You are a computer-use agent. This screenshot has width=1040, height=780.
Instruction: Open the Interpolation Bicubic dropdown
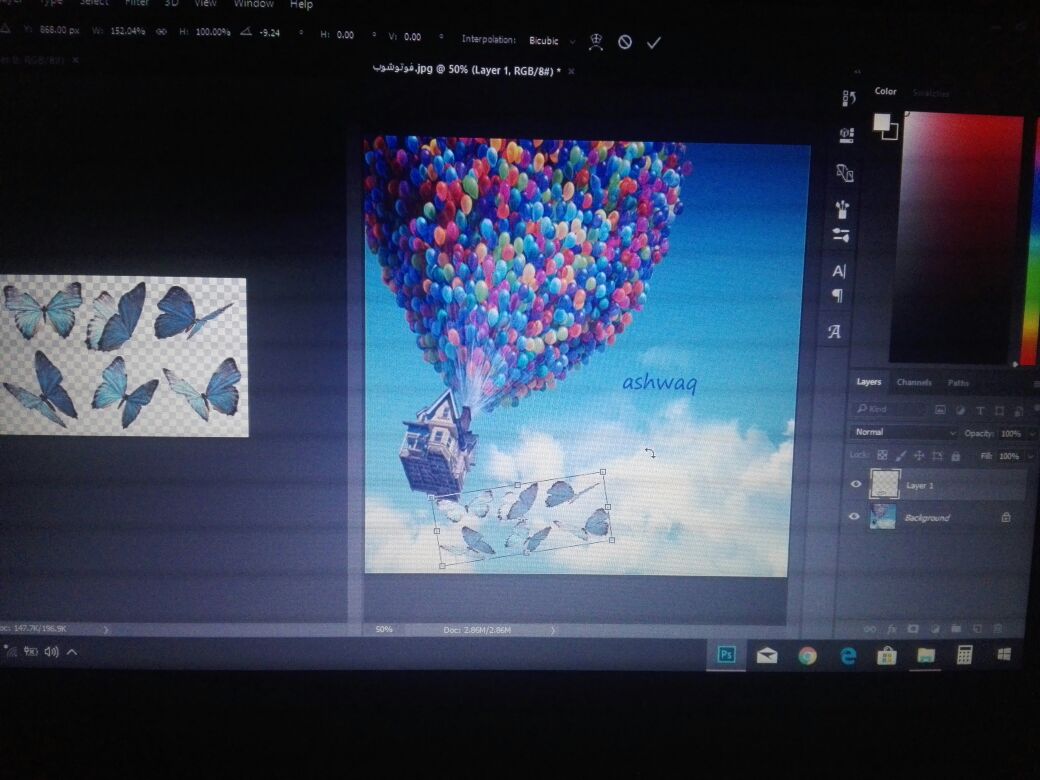(552, 41)
